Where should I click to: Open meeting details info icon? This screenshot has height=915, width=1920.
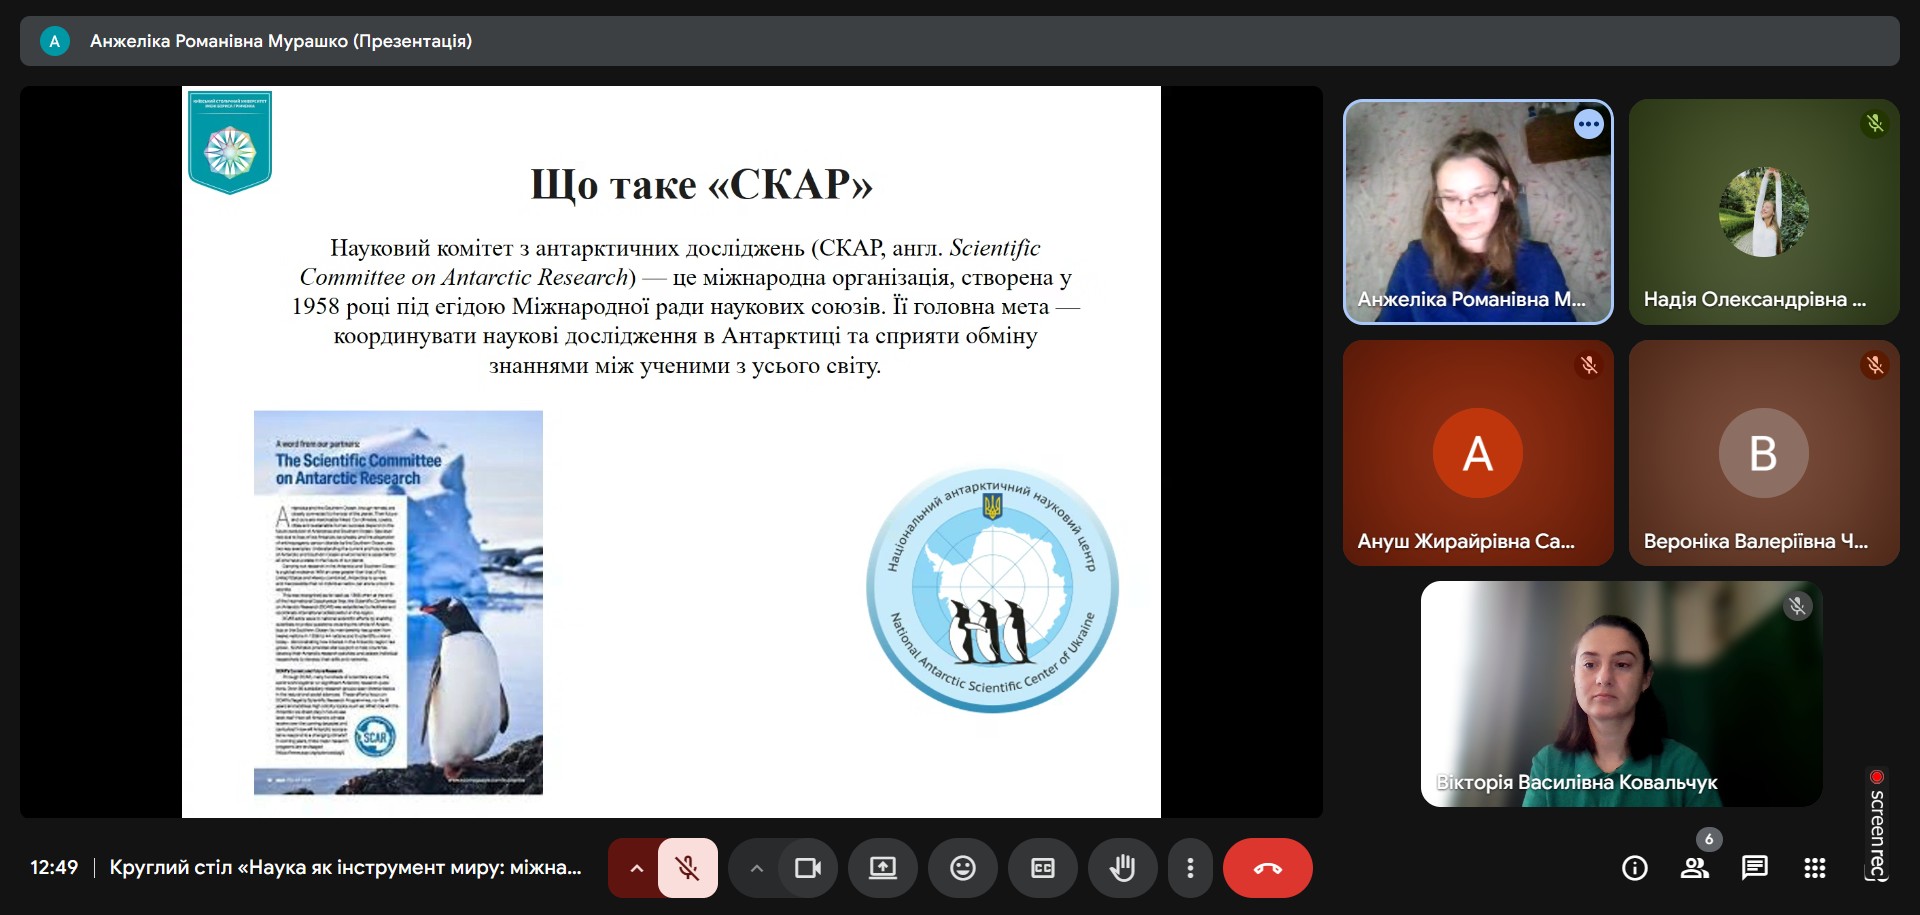coord(1634,868)
